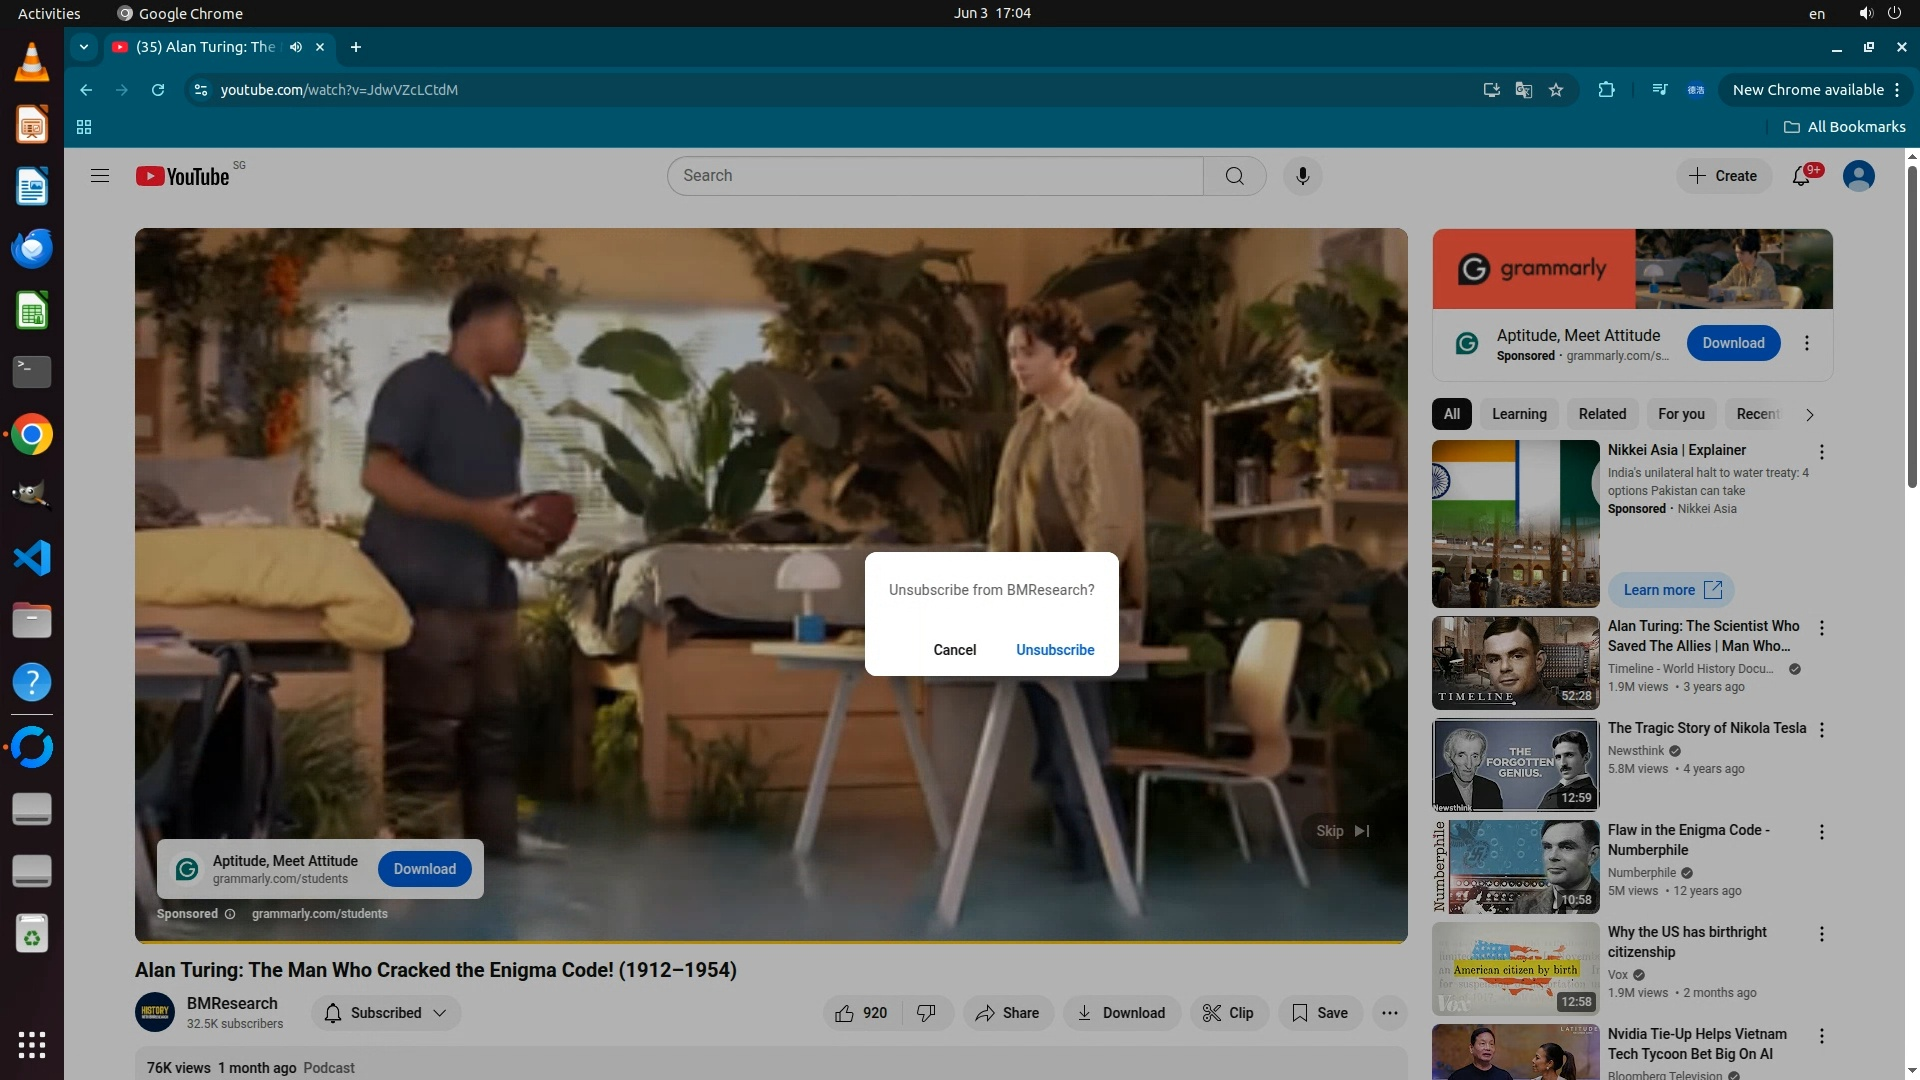Open the Nikola Tesla video thumbnail
Viewport: 1920px width, 1080px height.
click(1515, 765)
